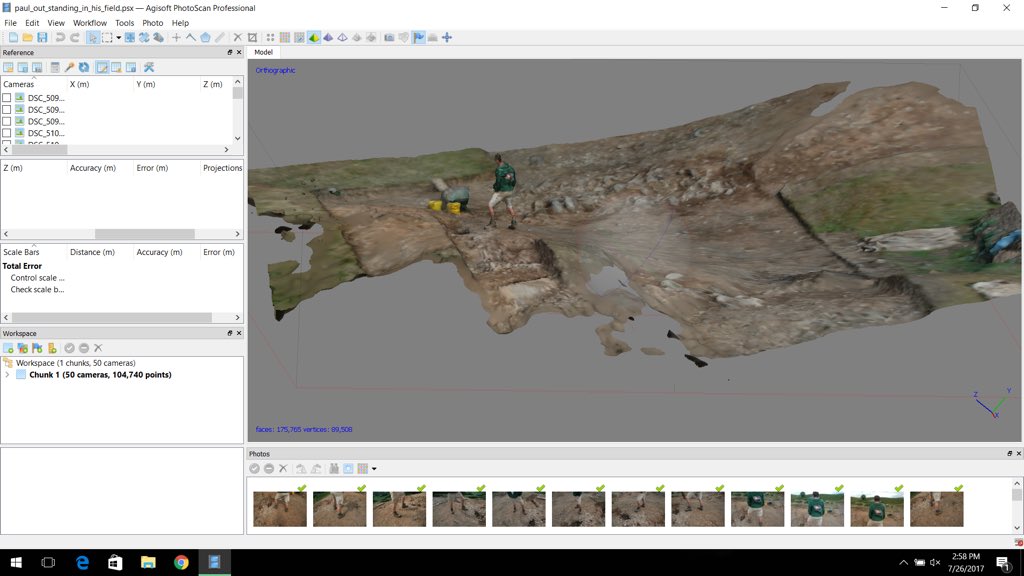Expand the Chunk 1 tree node
Image resolution: width=1024 pixels, height=576 pixels.
pyautogui.click(x=7, y=375)
